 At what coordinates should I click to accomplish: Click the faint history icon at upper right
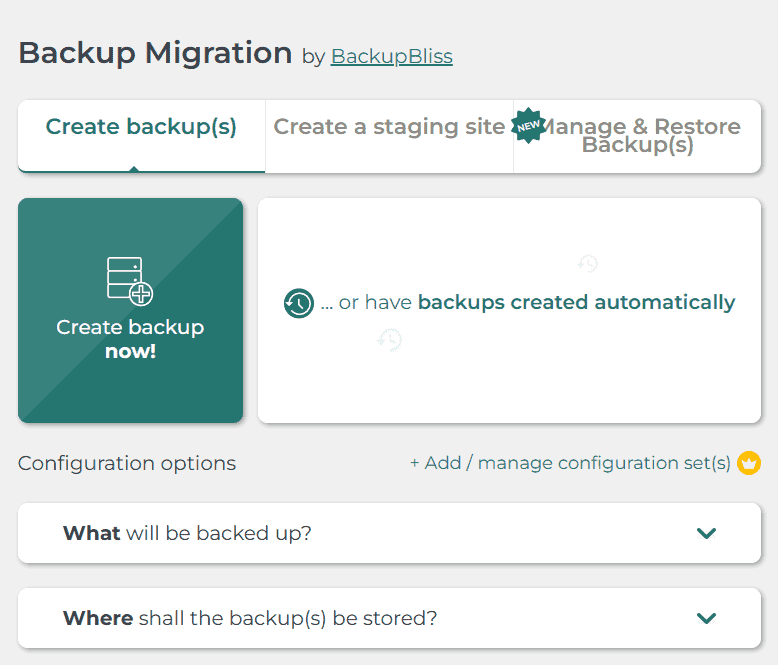(x=588, y=264)
